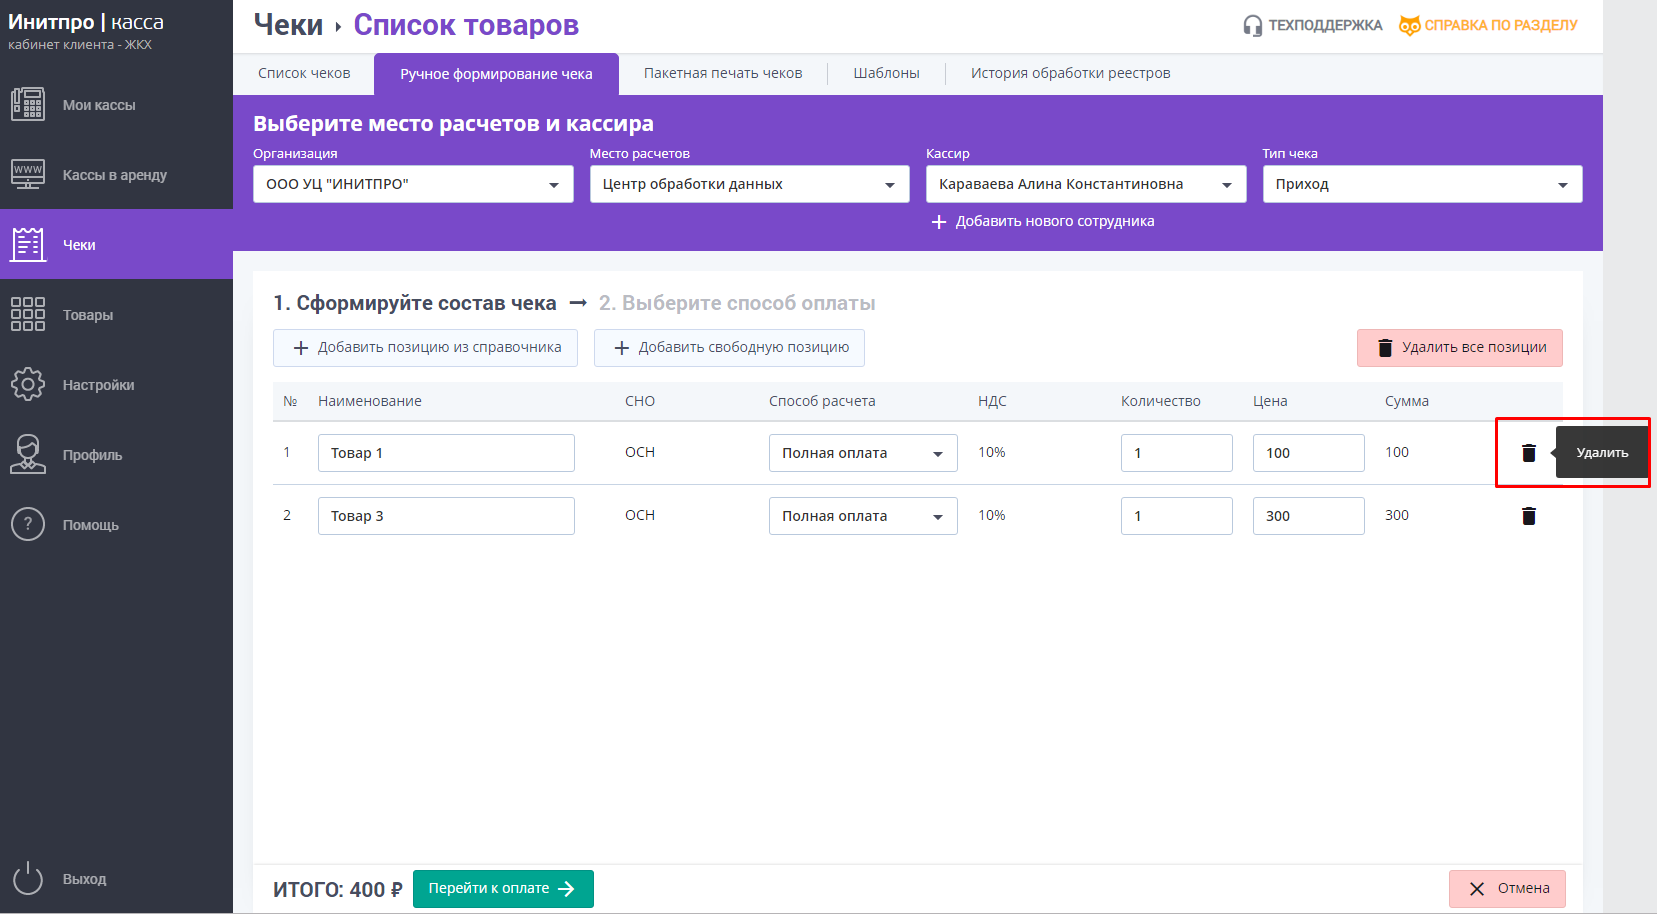1657x915 pixels.
Task: Expand Организация dropdown ООО УЦ ИНИТПРО
Action: coord(413,184)
